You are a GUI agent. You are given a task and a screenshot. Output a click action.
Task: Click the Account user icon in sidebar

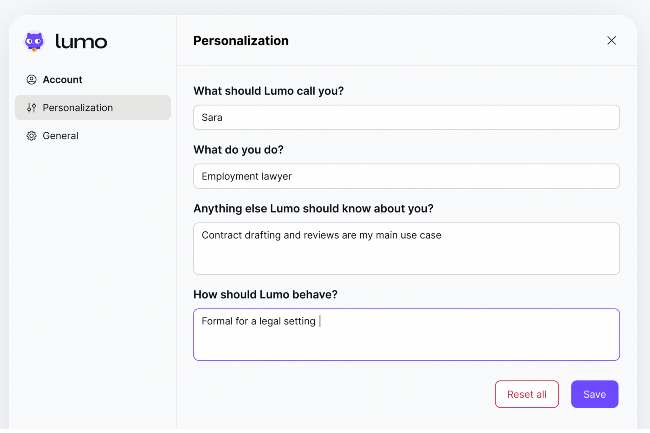pos(32,80)
